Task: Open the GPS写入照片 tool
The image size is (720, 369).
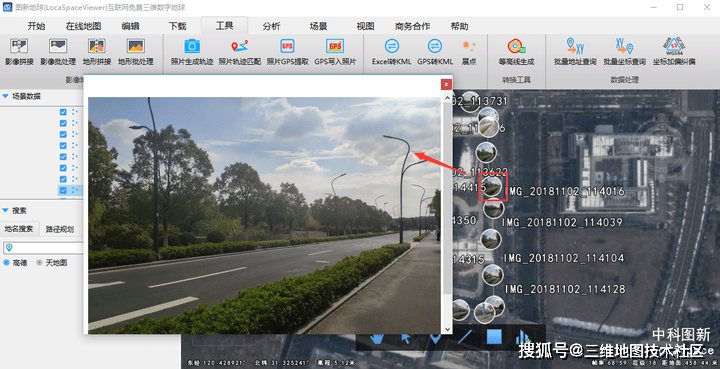Action: point(335,51)
